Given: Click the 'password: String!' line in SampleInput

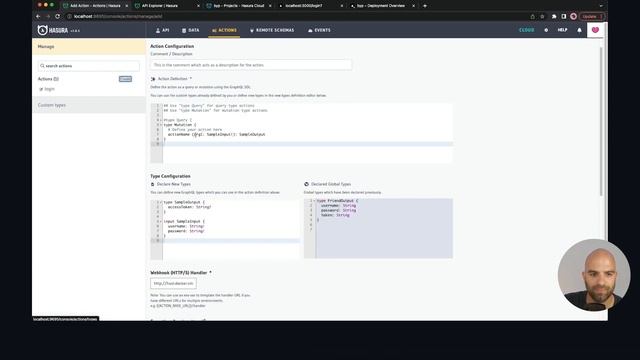Looking at the screenshot, I should click(186, 231).
